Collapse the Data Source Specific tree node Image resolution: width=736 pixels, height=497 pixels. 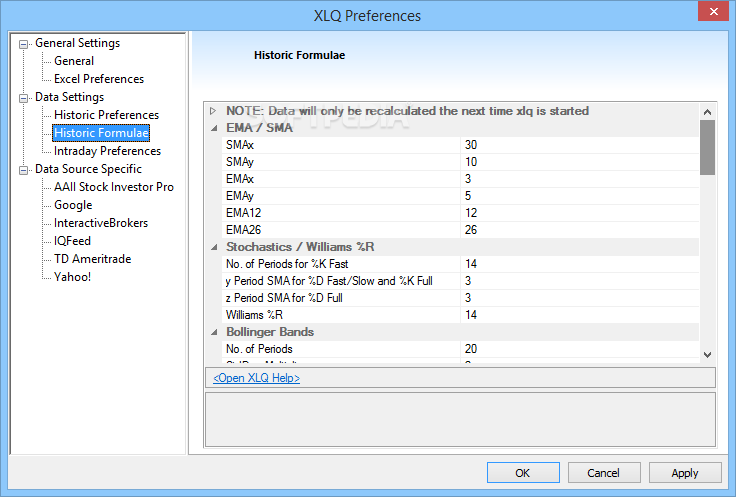[23, 170]
